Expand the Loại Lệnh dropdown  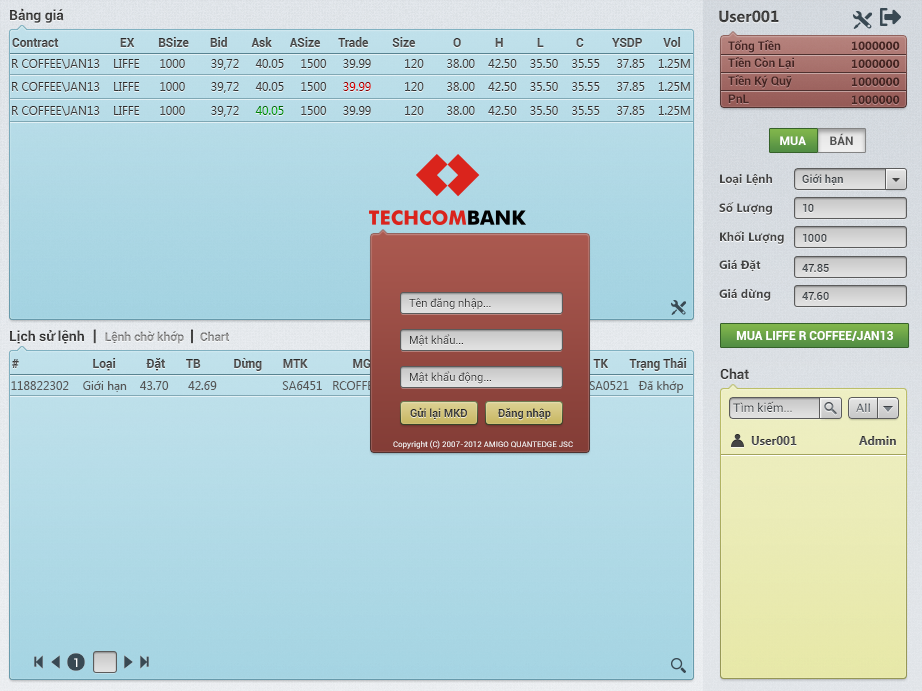[x=895, y=179]
